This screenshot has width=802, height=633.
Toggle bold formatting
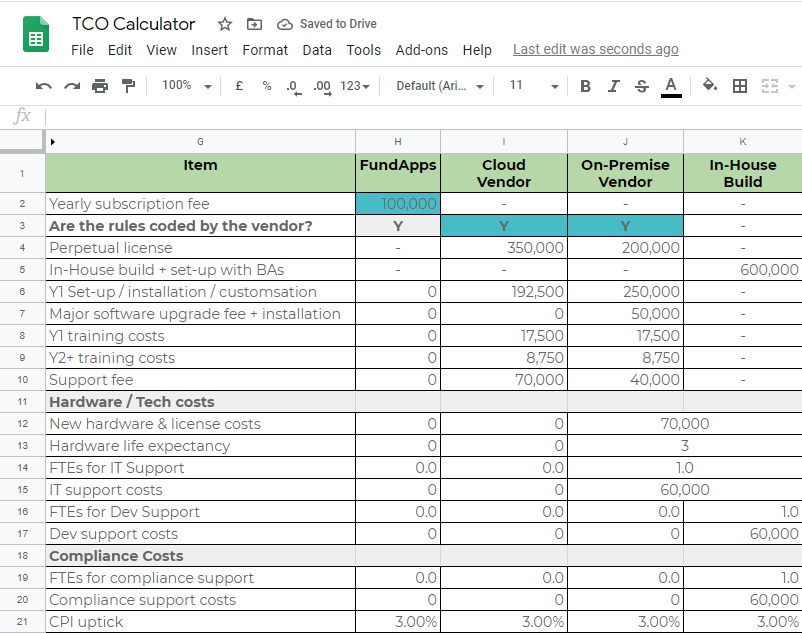(585, 86)
